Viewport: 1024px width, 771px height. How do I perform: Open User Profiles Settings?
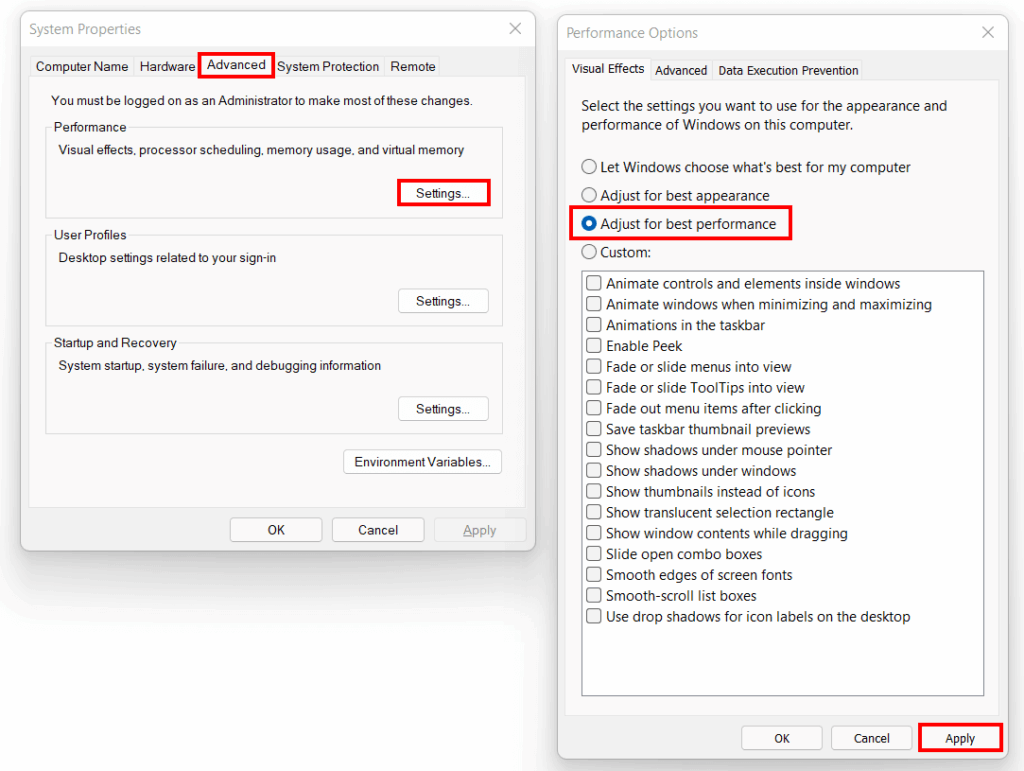pos(443,300)
